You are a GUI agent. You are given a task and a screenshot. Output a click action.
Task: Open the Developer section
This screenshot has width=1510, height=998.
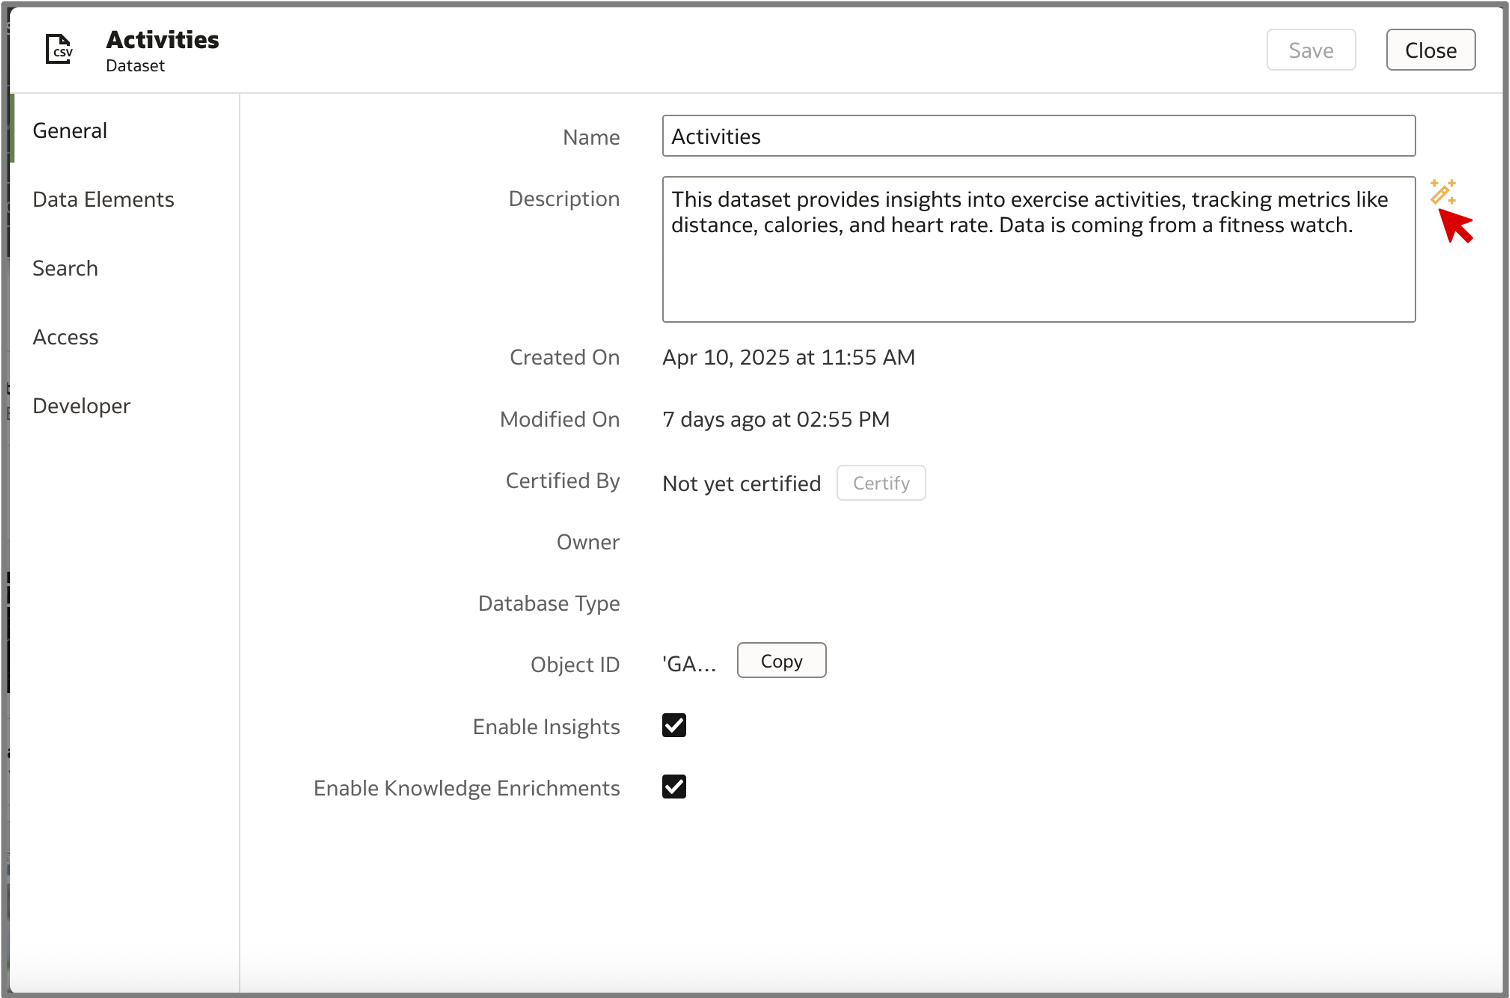click(x=81, y=405)
